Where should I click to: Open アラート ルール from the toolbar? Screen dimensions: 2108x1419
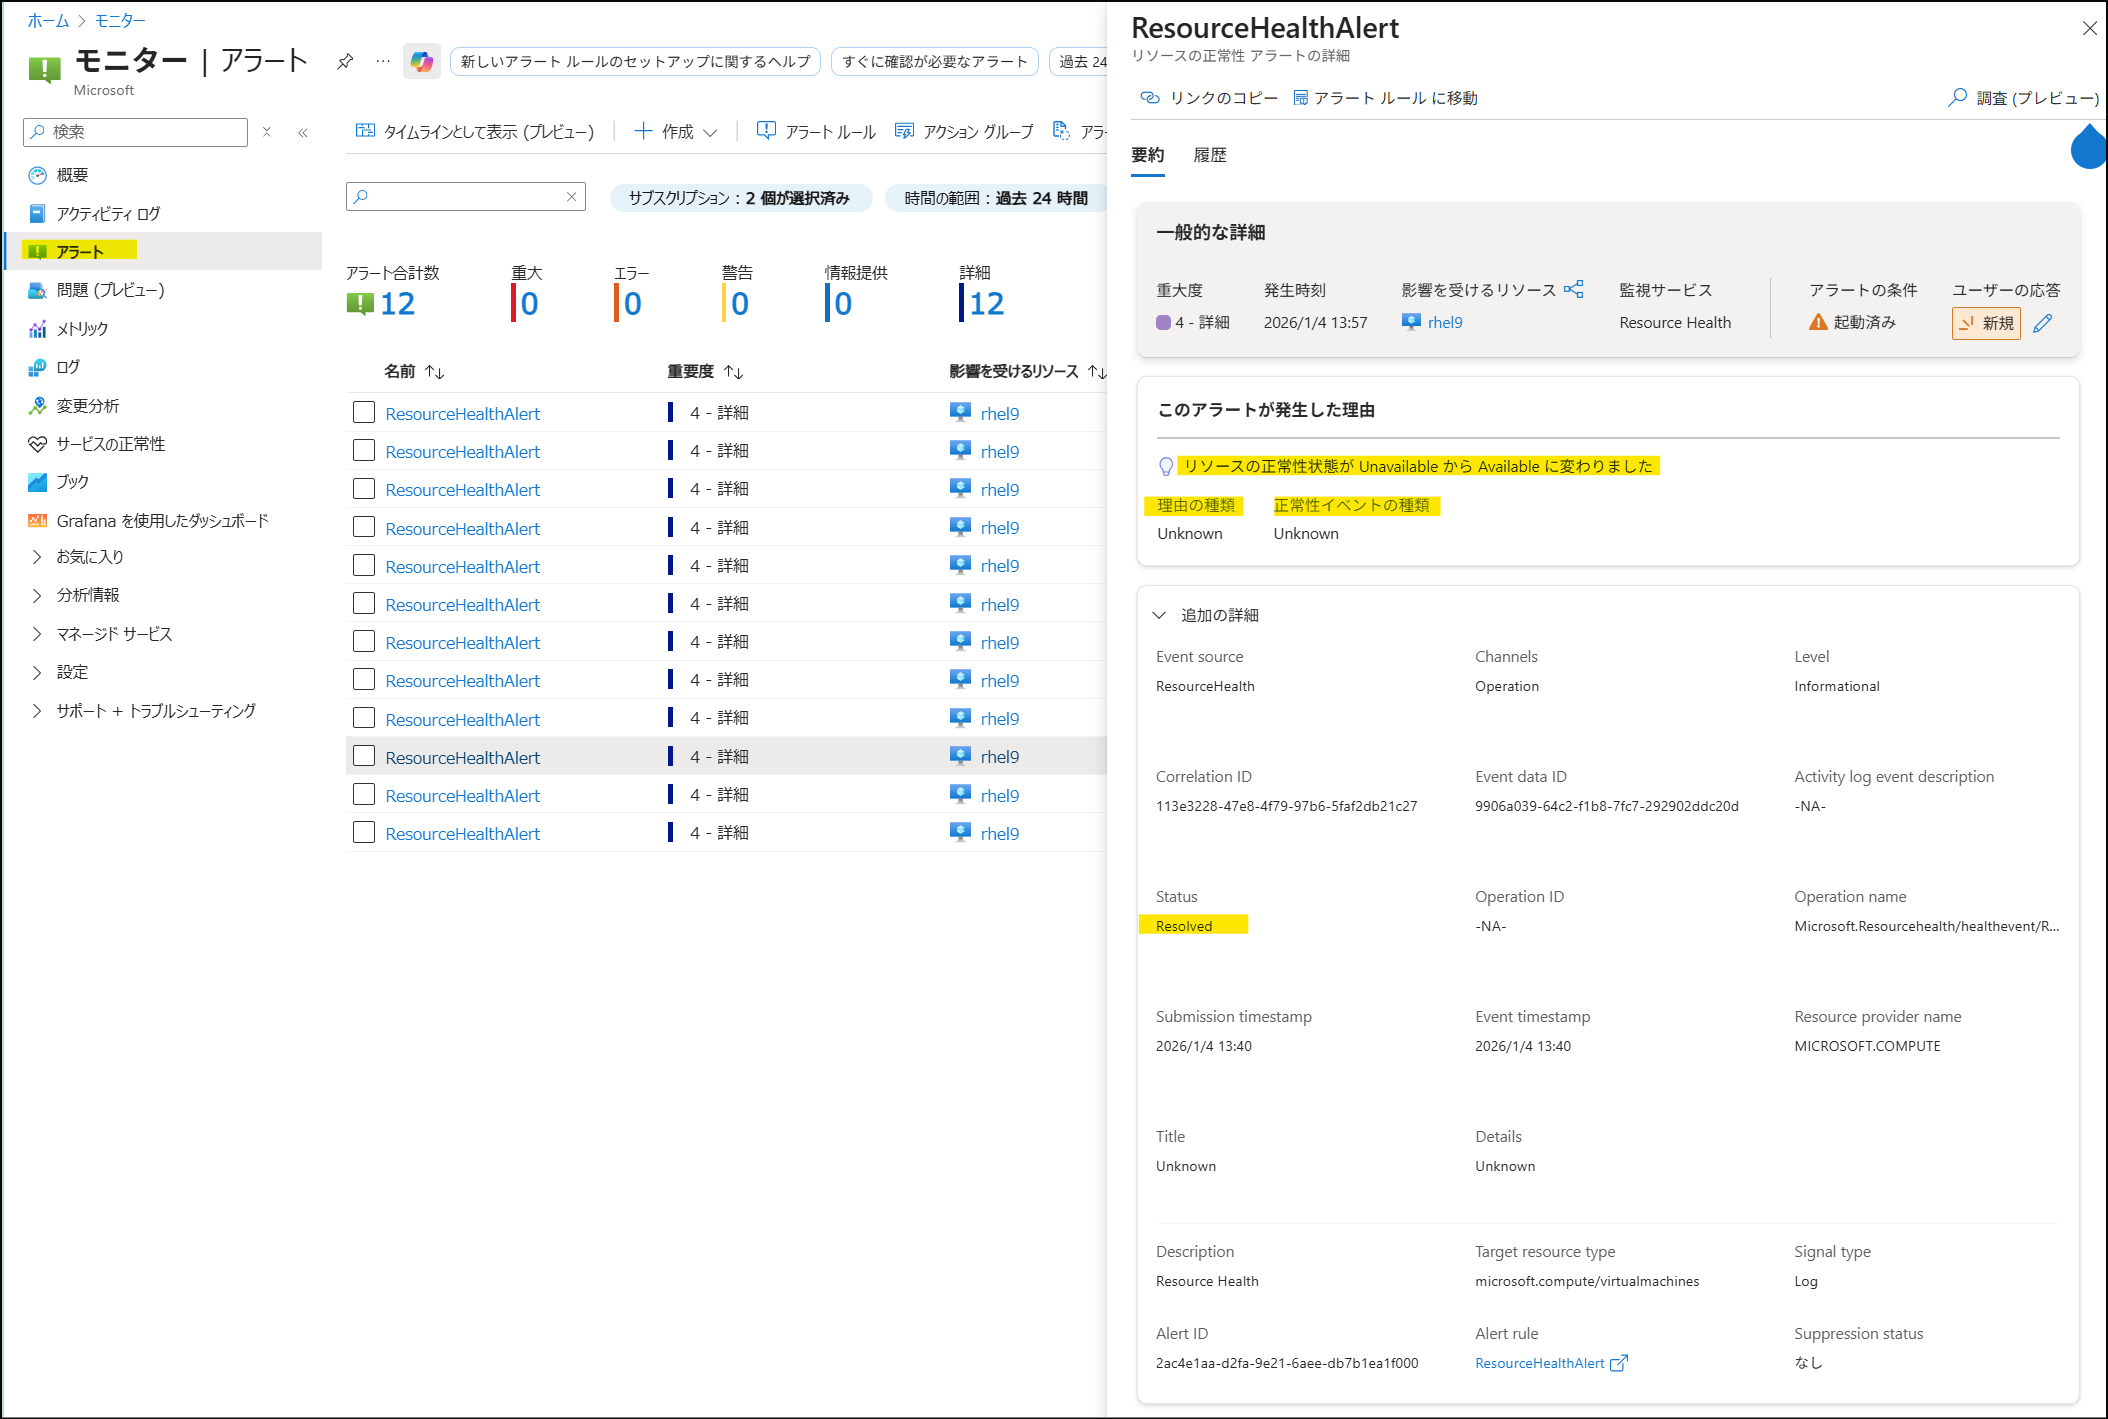pyautogui.click(x=816, y=132)
